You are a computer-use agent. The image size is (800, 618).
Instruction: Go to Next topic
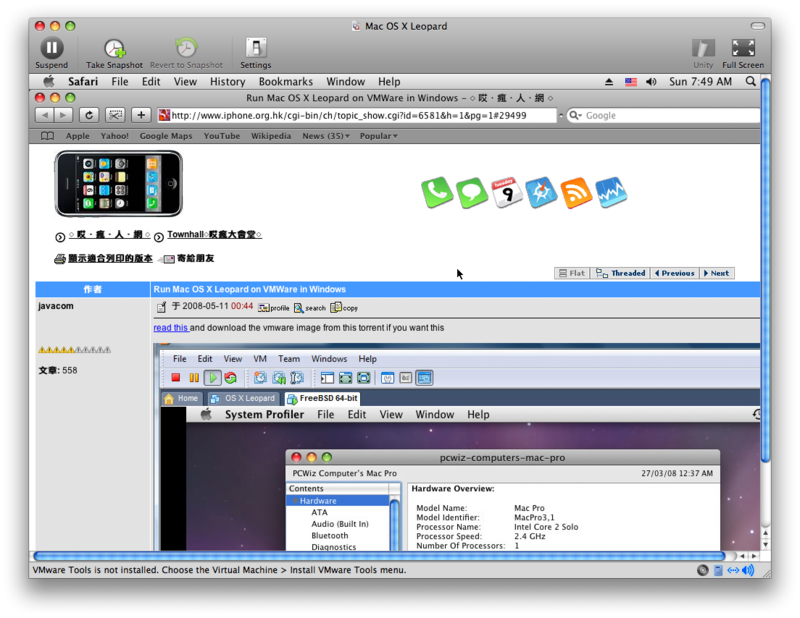coord(716,273)
